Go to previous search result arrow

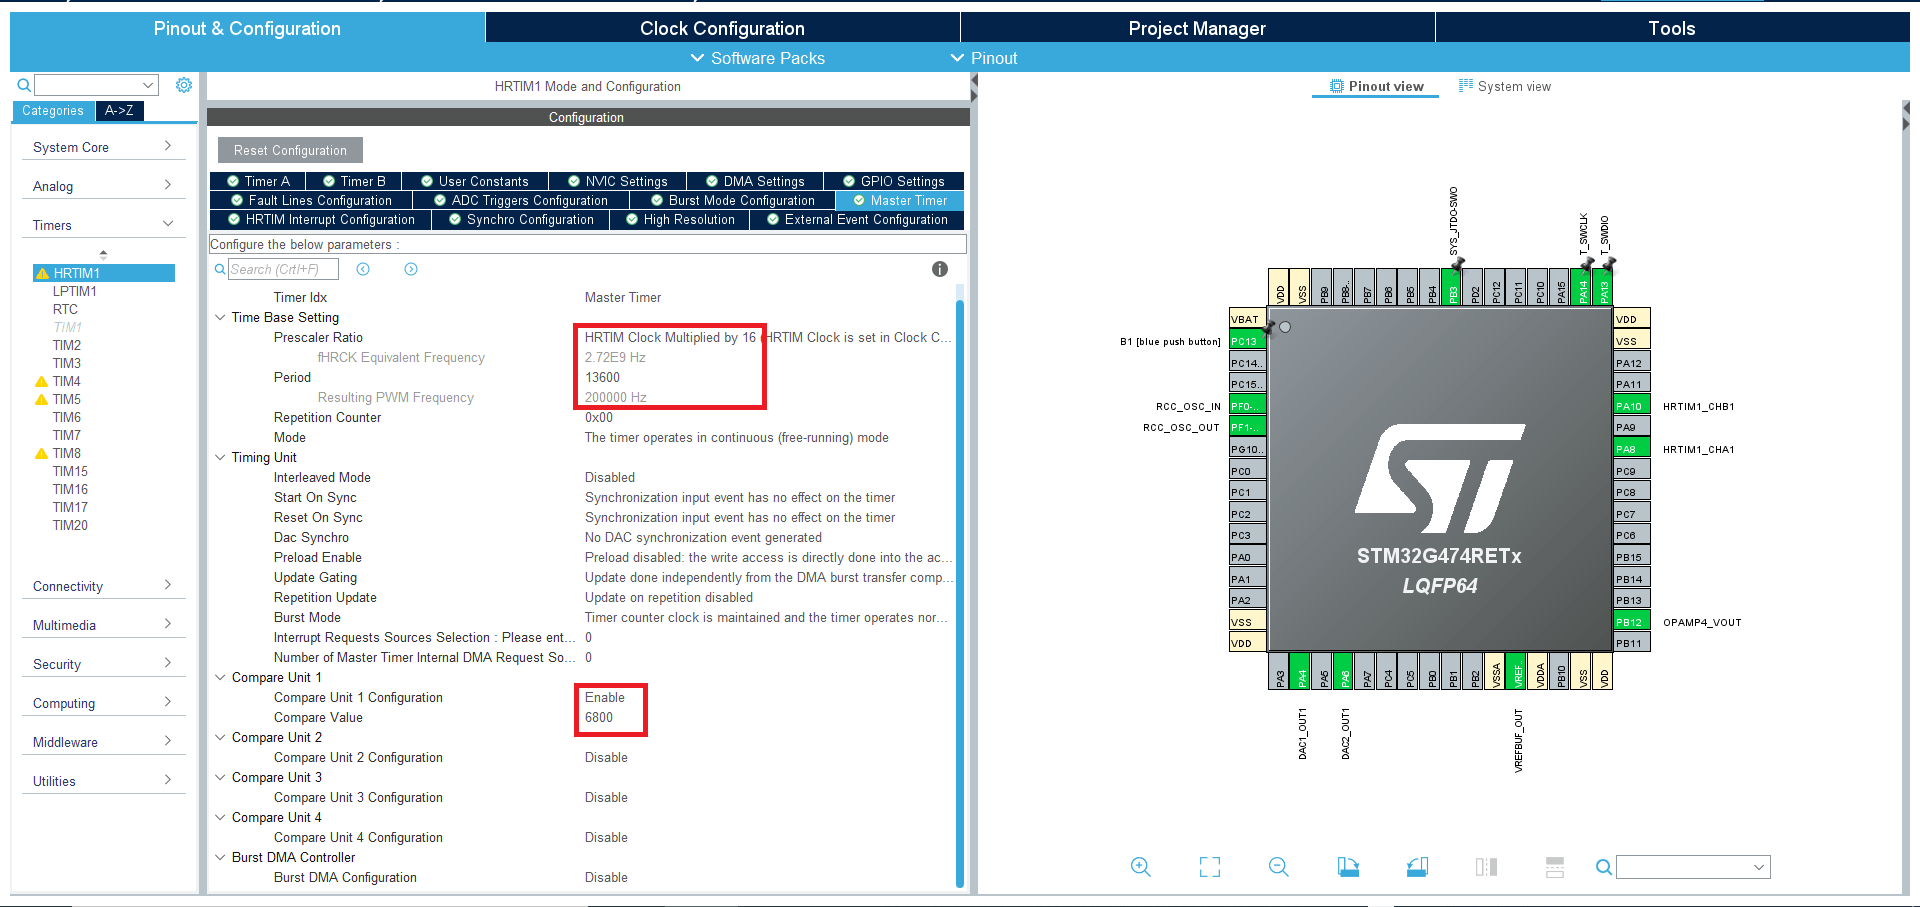coord(363,269)
